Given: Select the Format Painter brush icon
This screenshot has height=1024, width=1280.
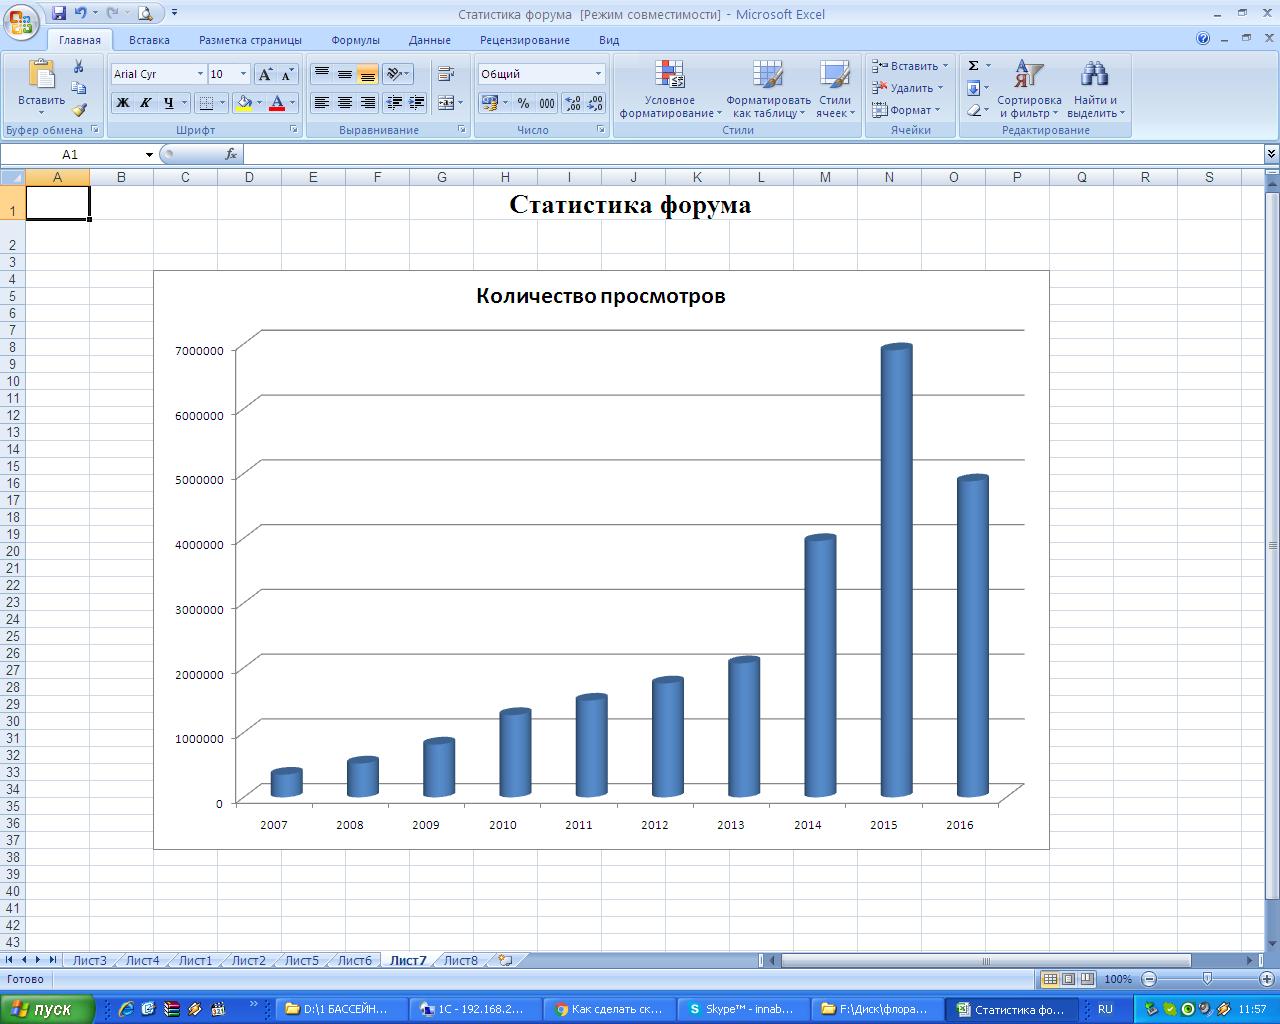Looking at the screenshot, I should click(x=79, y=110).
